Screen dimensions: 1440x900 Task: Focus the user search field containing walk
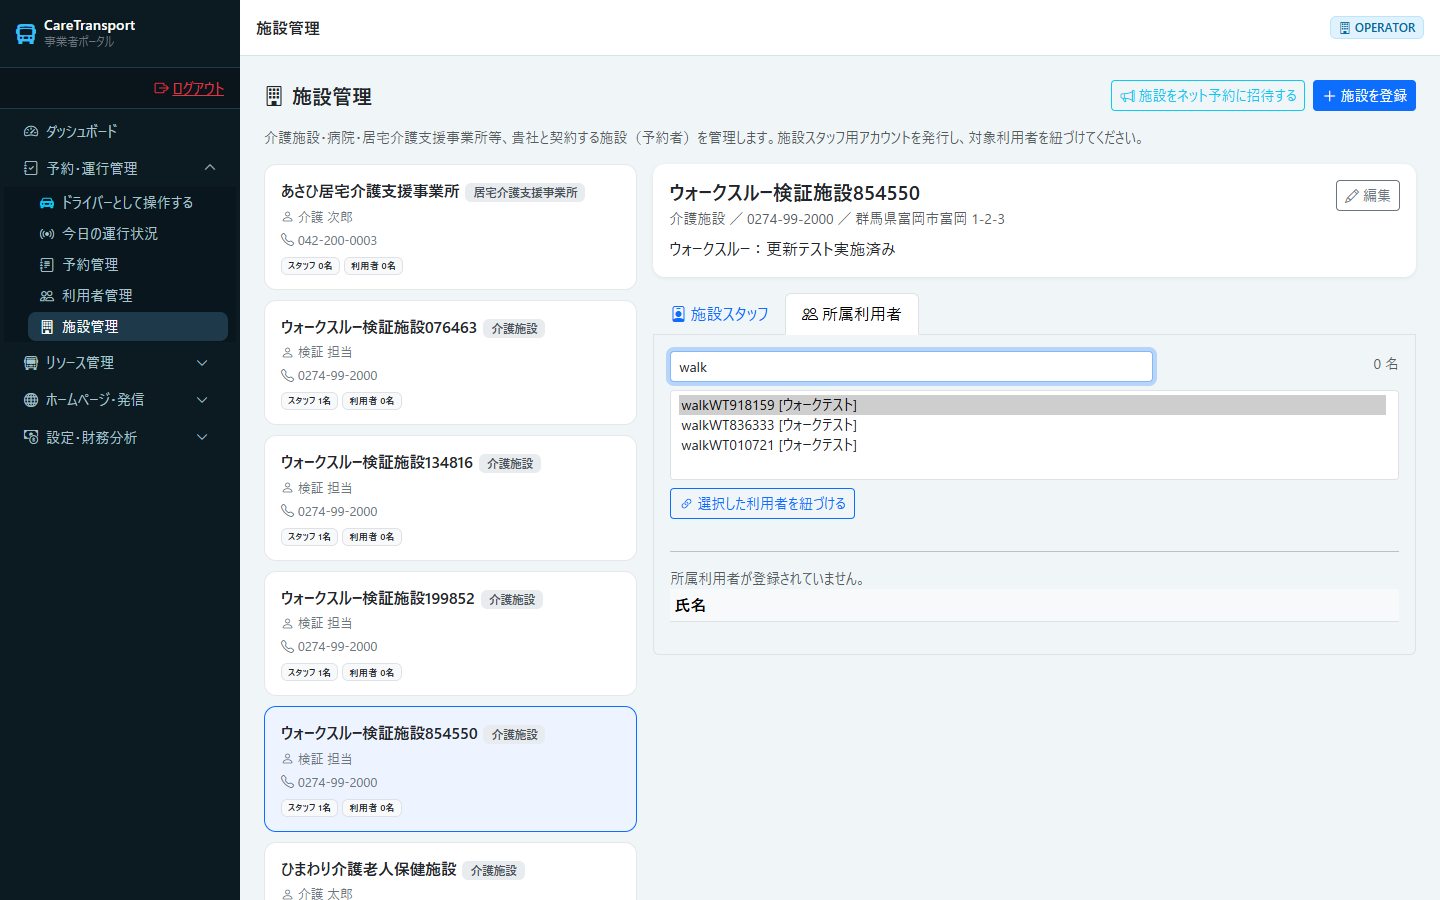coord(911,366)
